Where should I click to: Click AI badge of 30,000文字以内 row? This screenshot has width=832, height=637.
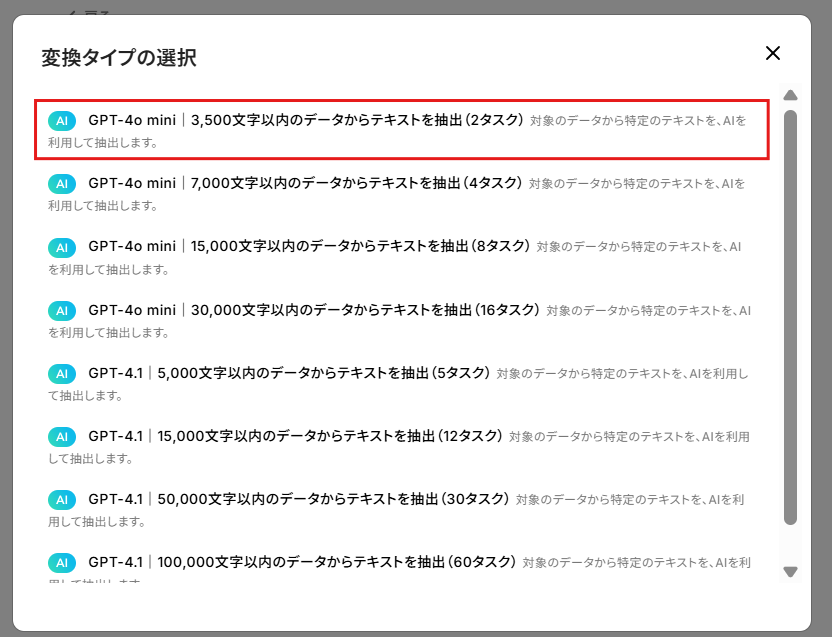point(62,310)
